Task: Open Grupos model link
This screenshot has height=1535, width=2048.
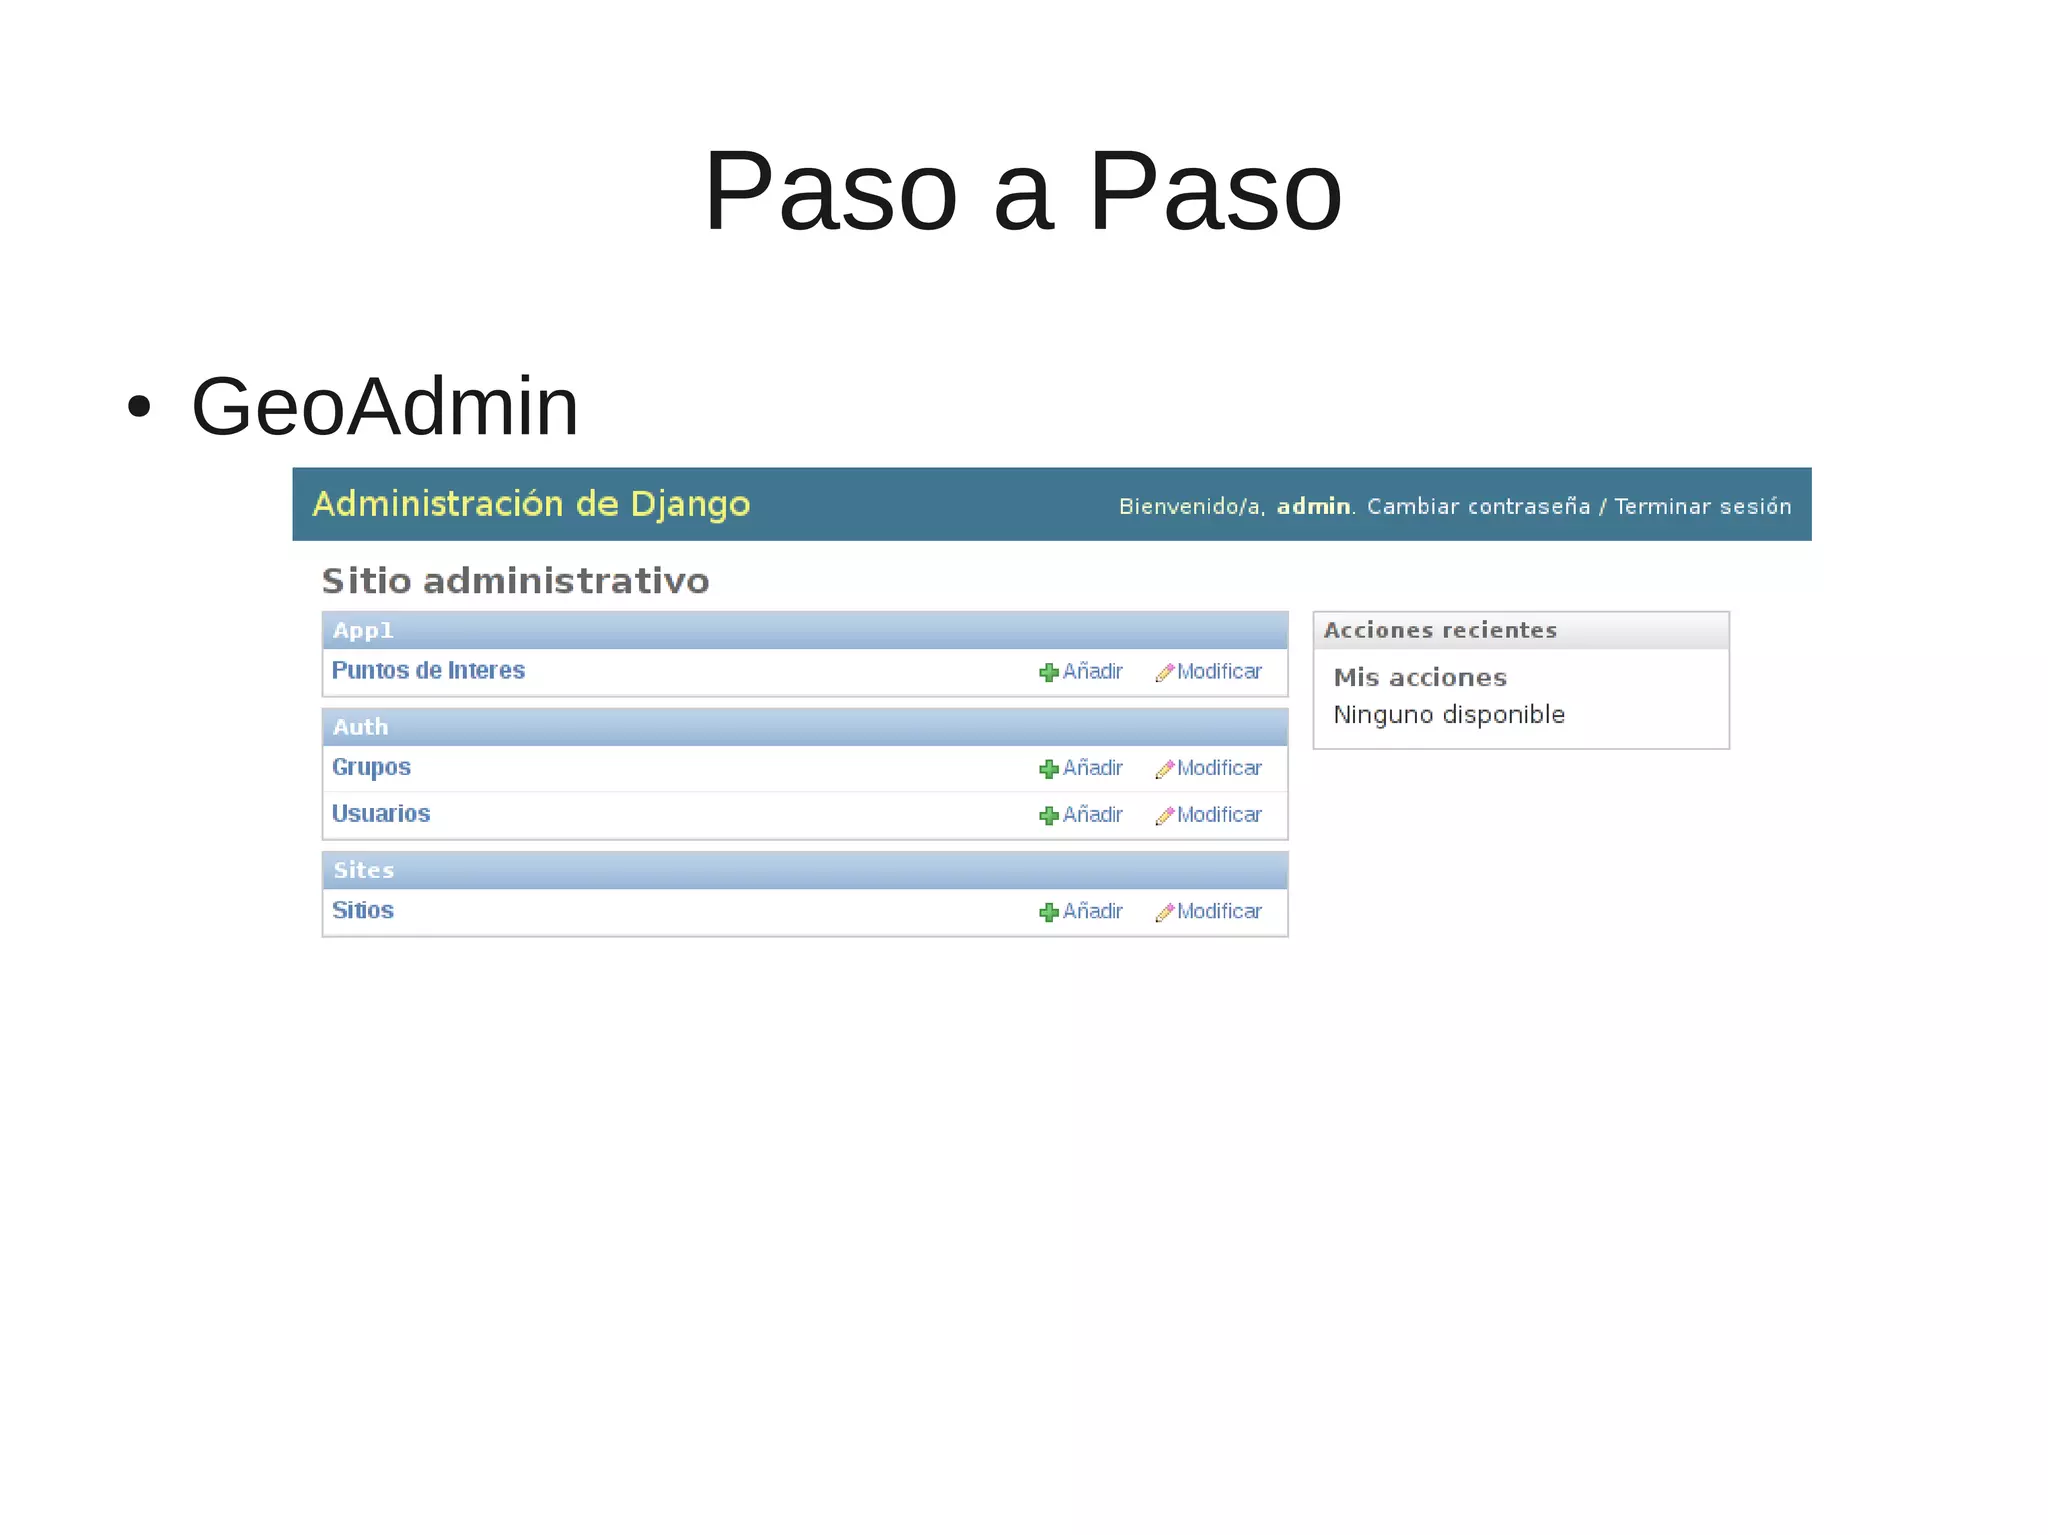Action: click(371, 767)
